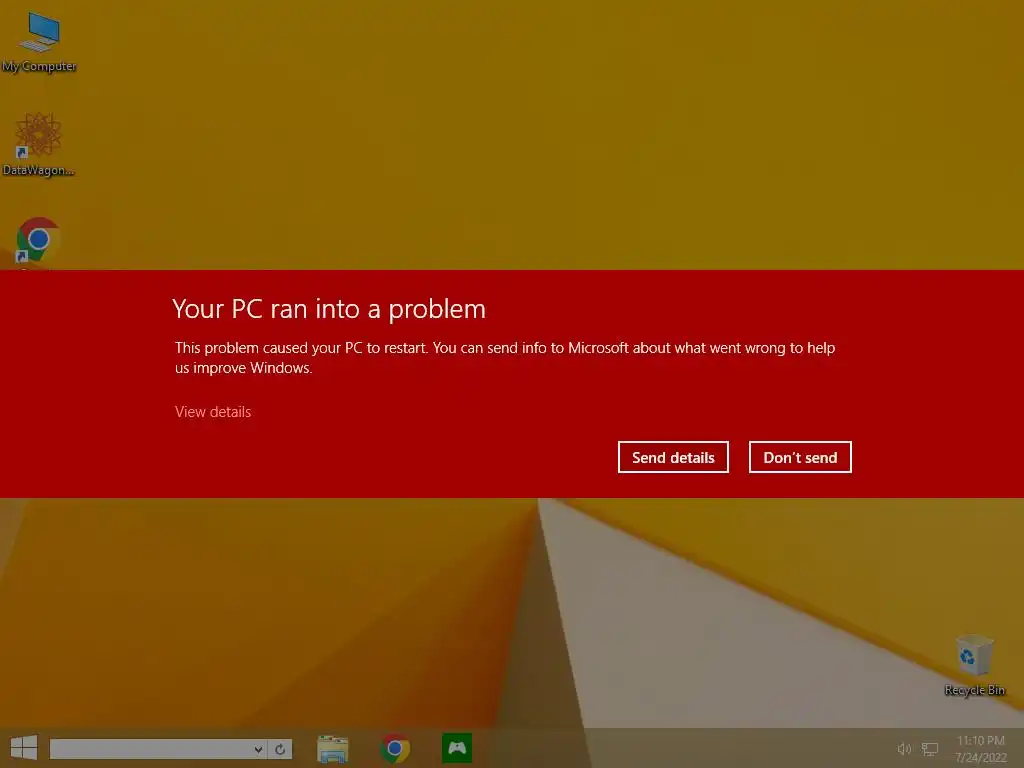Open the My Computer desktop icon
Viewport: 1024px width, 768px height.
coord(39,42)
